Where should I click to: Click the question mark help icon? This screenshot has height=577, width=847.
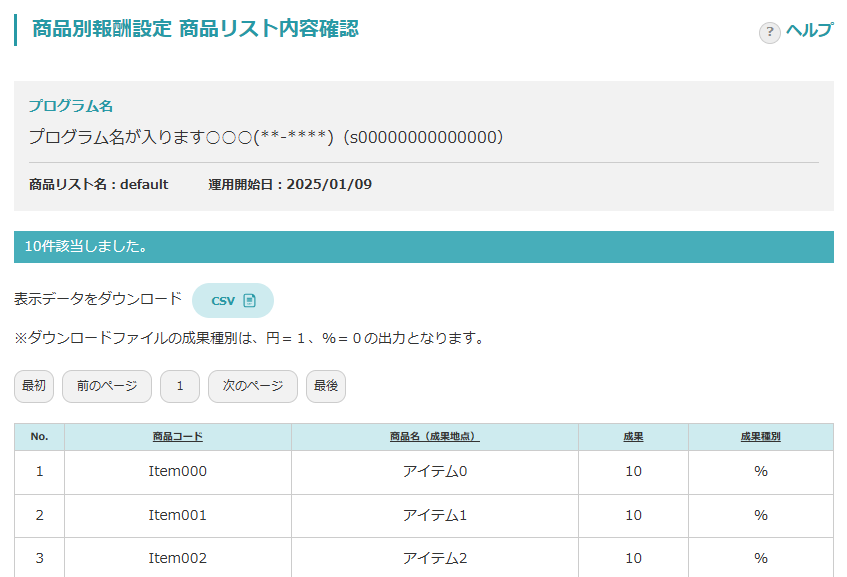coord(769,32)
